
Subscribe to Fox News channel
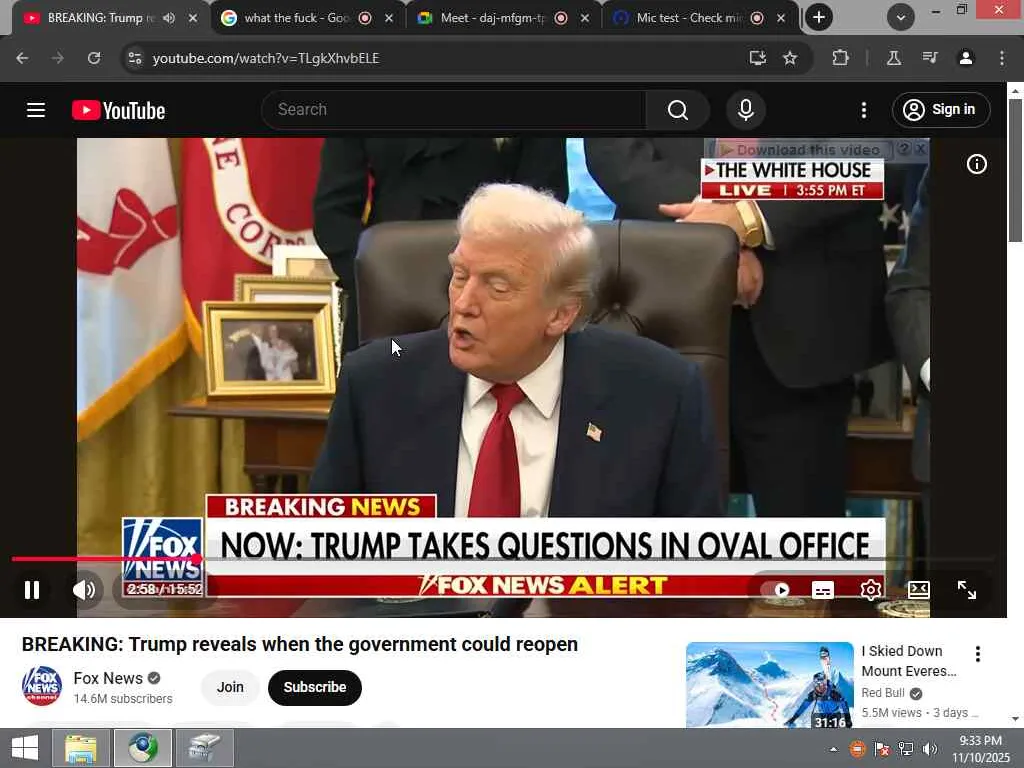[x=315, y=688]
